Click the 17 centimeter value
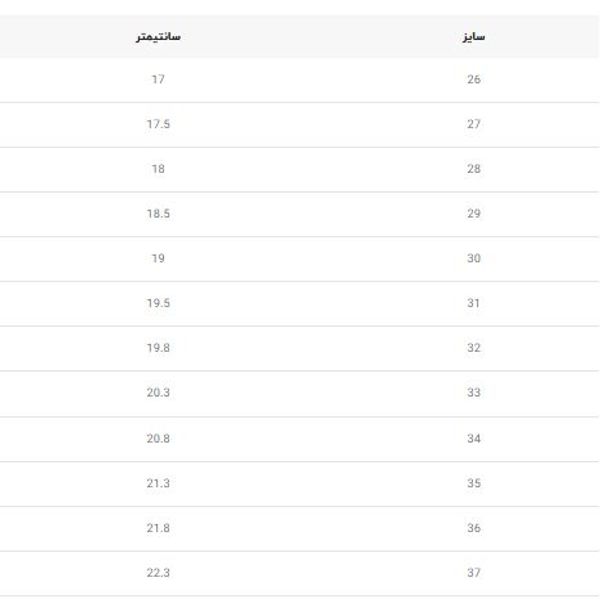The width and height of the screenshot is (600, 600). point(158,79)
